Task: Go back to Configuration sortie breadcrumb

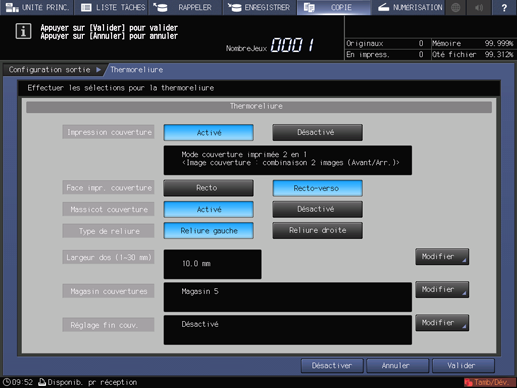Action: pos(53,70)
